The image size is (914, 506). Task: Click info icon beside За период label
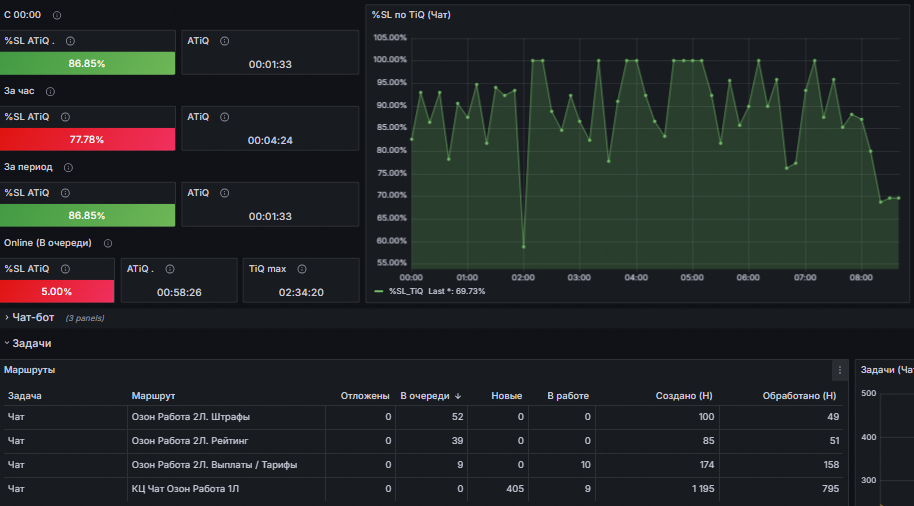click(68, 168)
